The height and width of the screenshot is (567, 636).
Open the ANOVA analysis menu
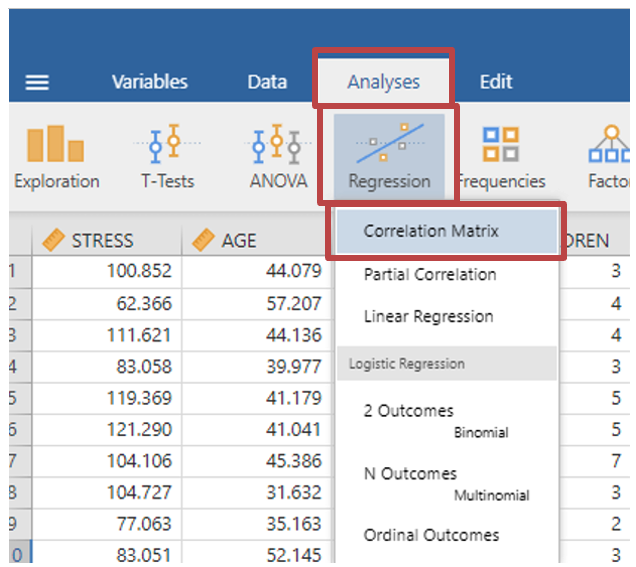278,158
